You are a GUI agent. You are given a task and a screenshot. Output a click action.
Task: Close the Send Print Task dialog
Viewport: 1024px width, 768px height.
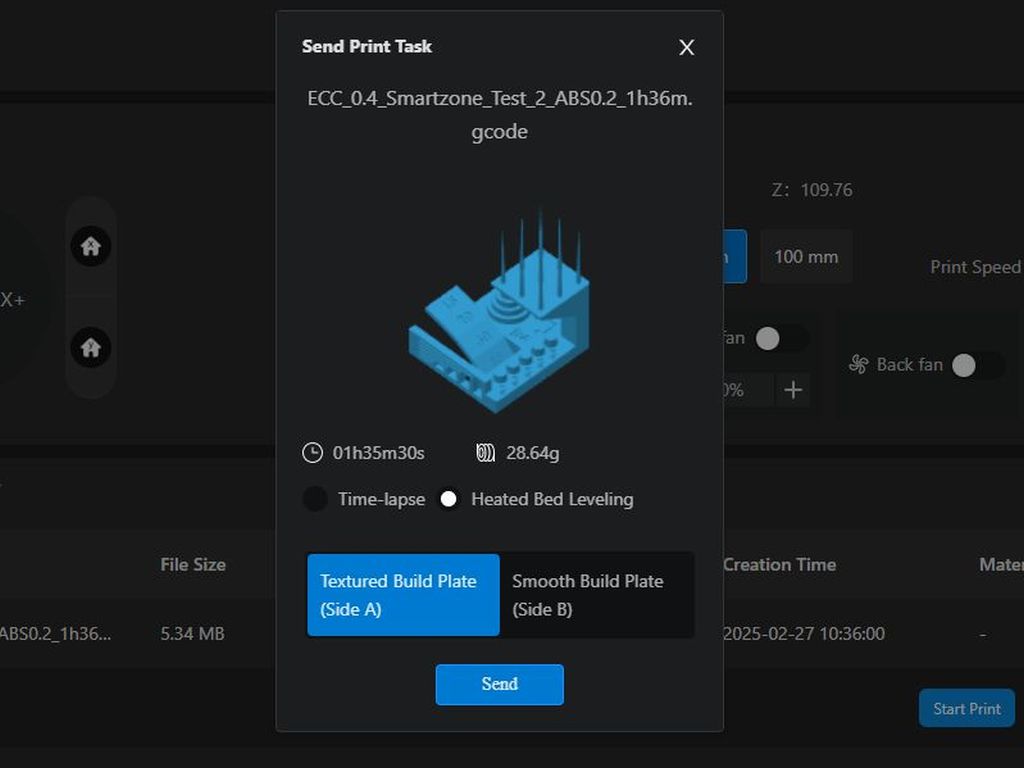(x=686, y=47)
